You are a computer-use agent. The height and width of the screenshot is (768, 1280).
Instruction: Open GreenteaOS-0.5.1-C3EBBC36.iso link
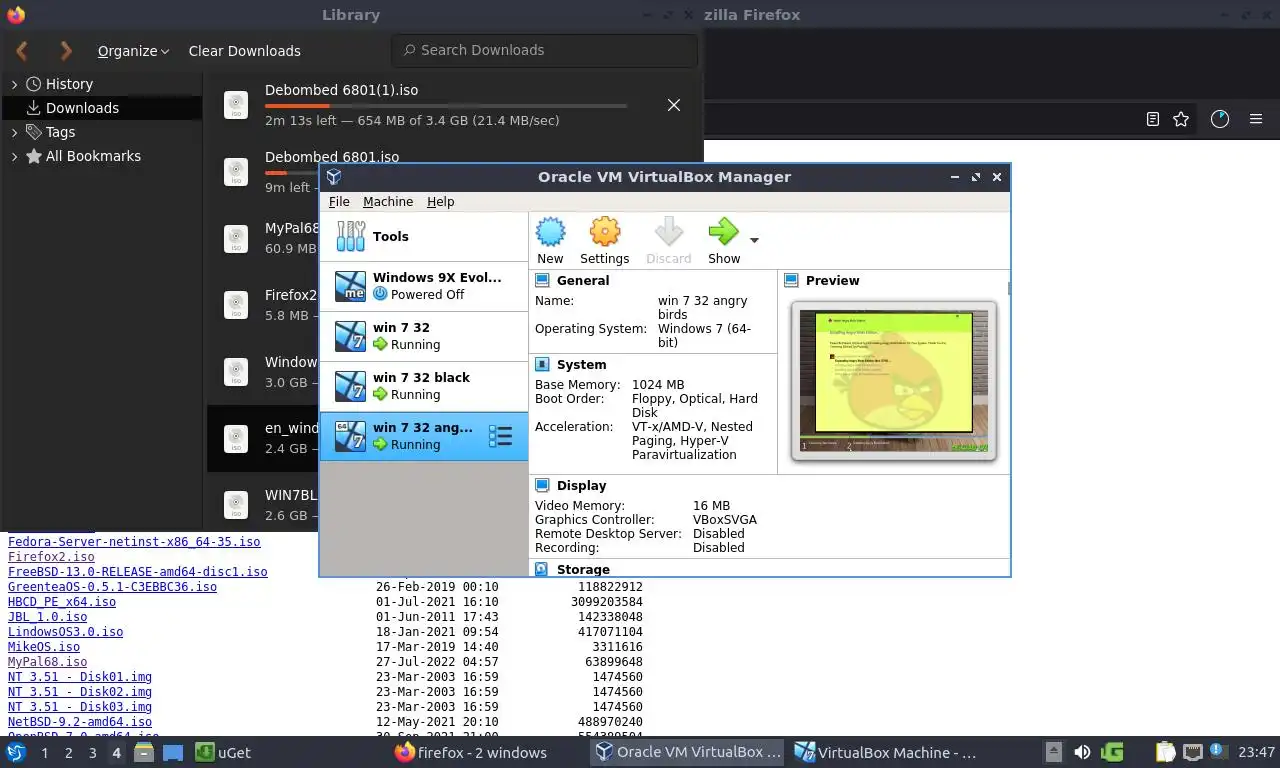(112, 587)
